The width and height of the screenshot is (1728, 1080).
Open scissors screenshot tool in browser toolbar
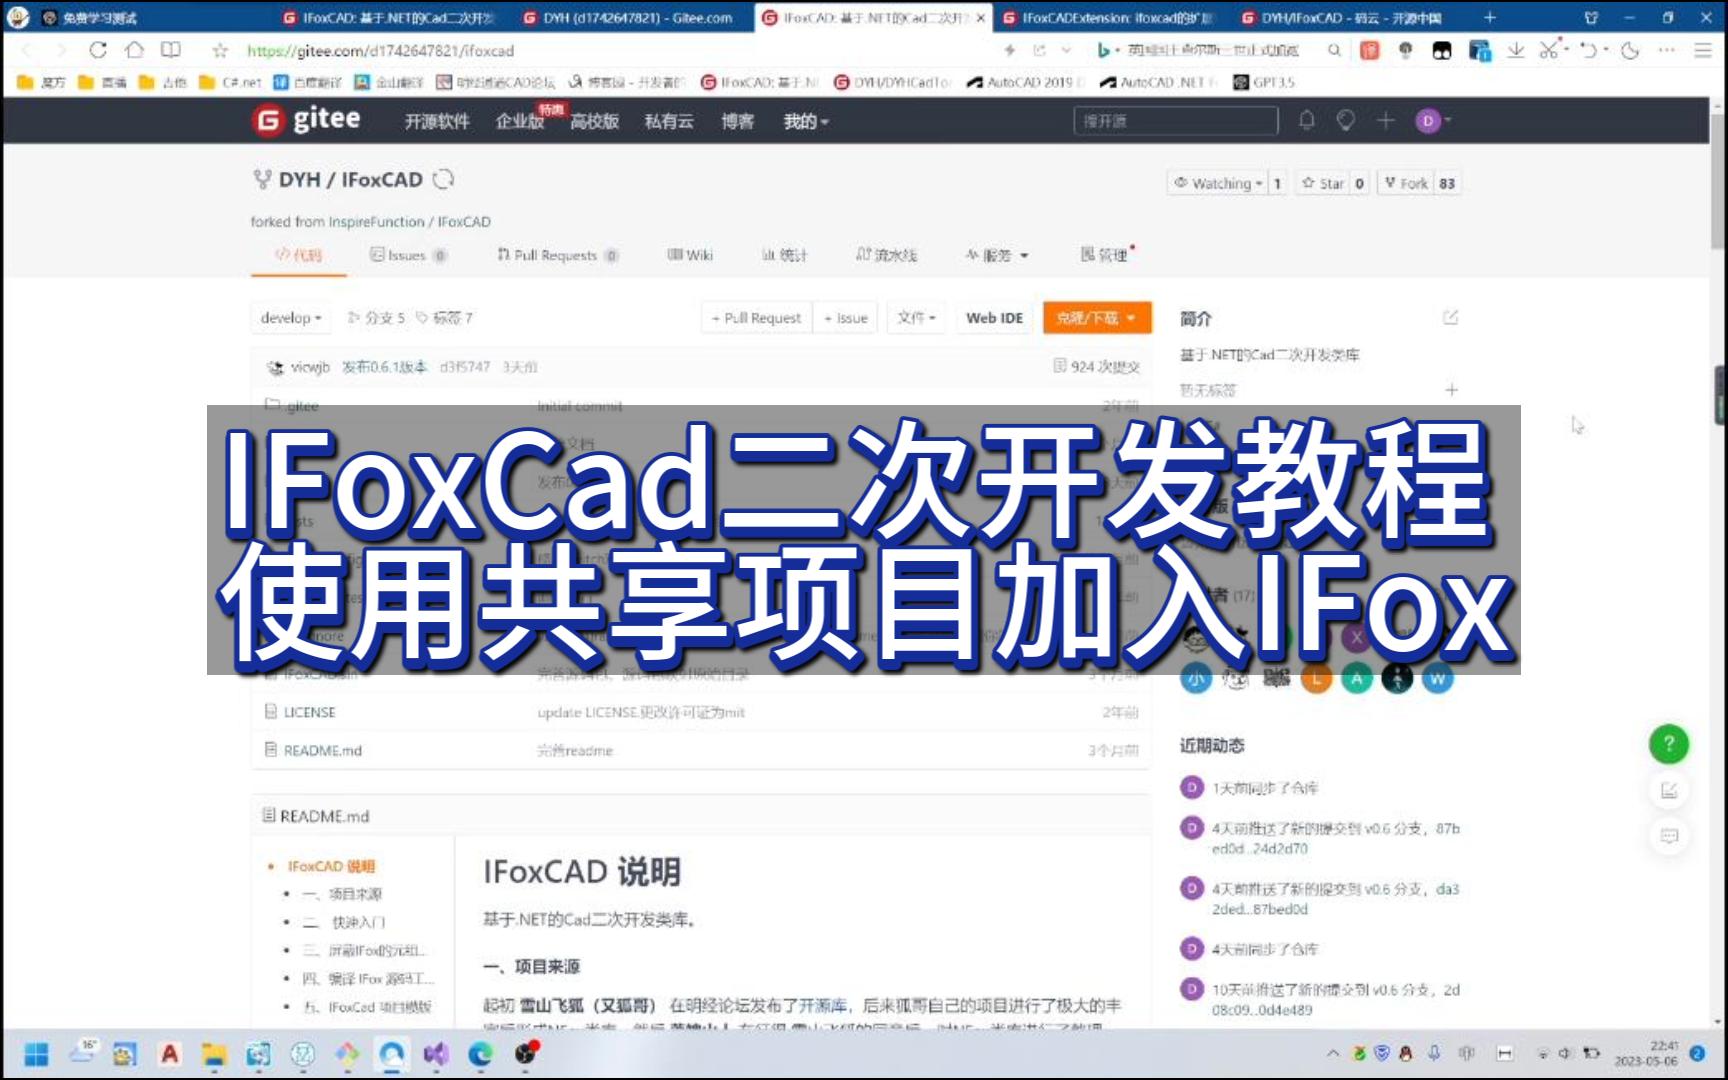coord(1549,50)
